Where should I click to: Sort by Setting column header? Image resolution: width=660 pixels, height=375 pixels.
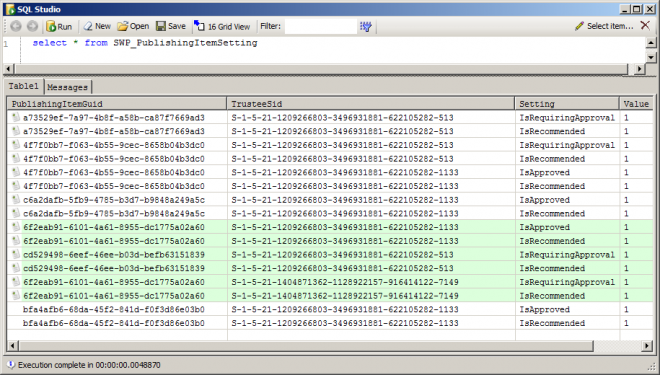tap(567, 104)
